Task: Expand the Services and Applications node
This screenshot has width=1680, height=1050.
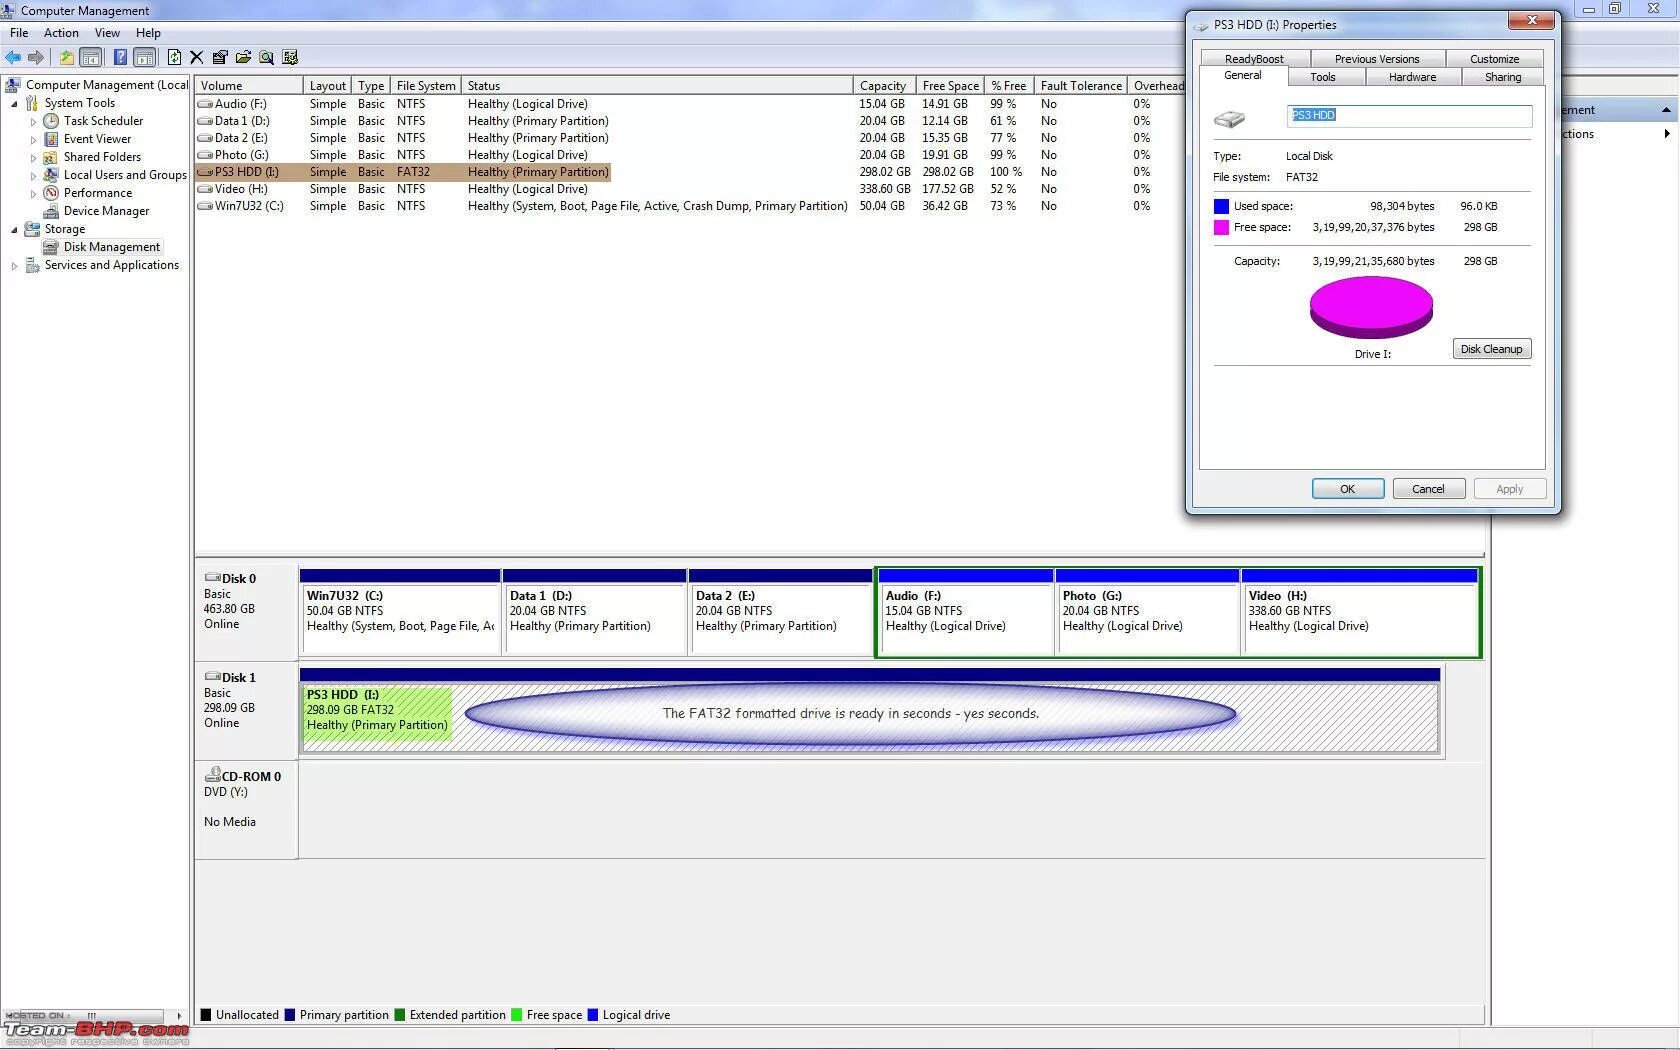Action: (14, 266)
